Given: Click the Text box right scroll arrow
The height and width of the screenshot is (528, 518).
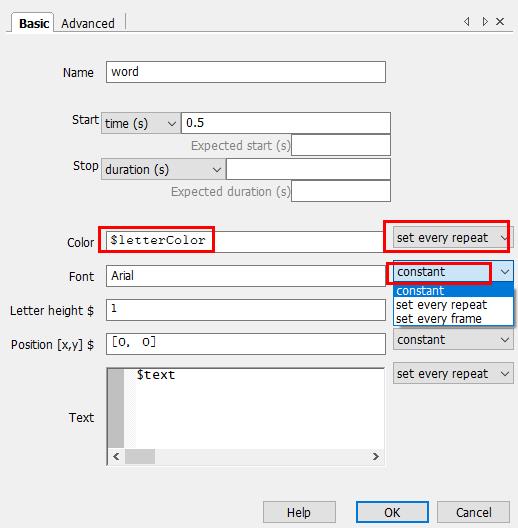Looking at the screenshot, I should [x=376, y=457].
